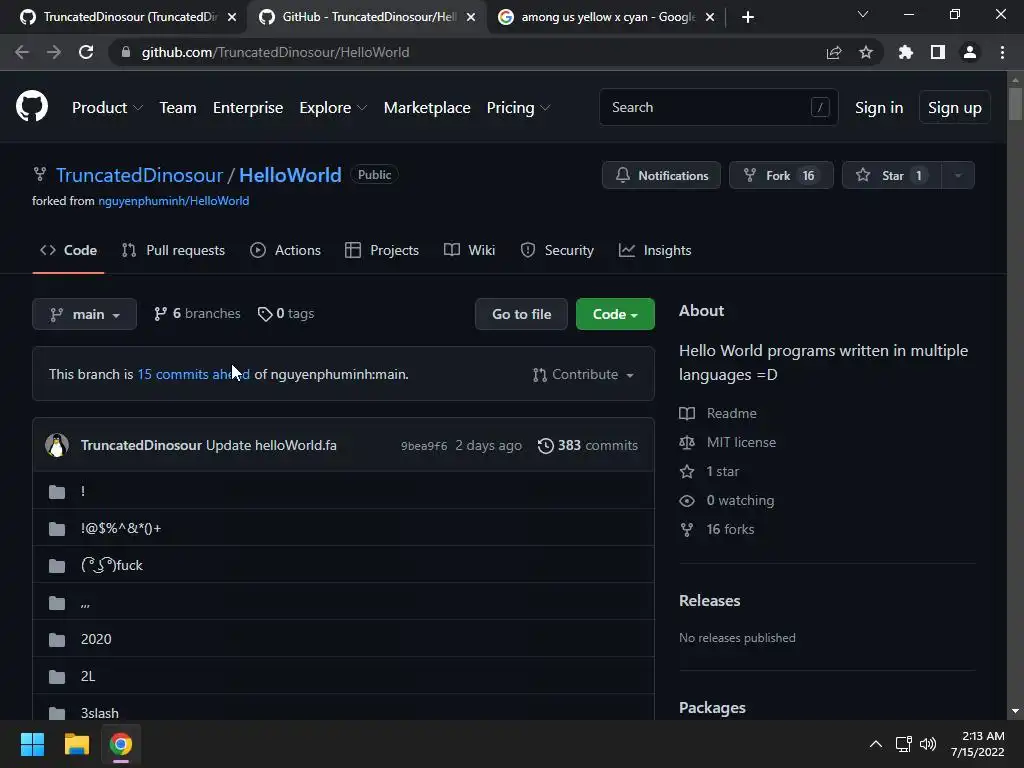Open commit hash 9bea9f6
1024x768 pixels.
pos(424,446)
